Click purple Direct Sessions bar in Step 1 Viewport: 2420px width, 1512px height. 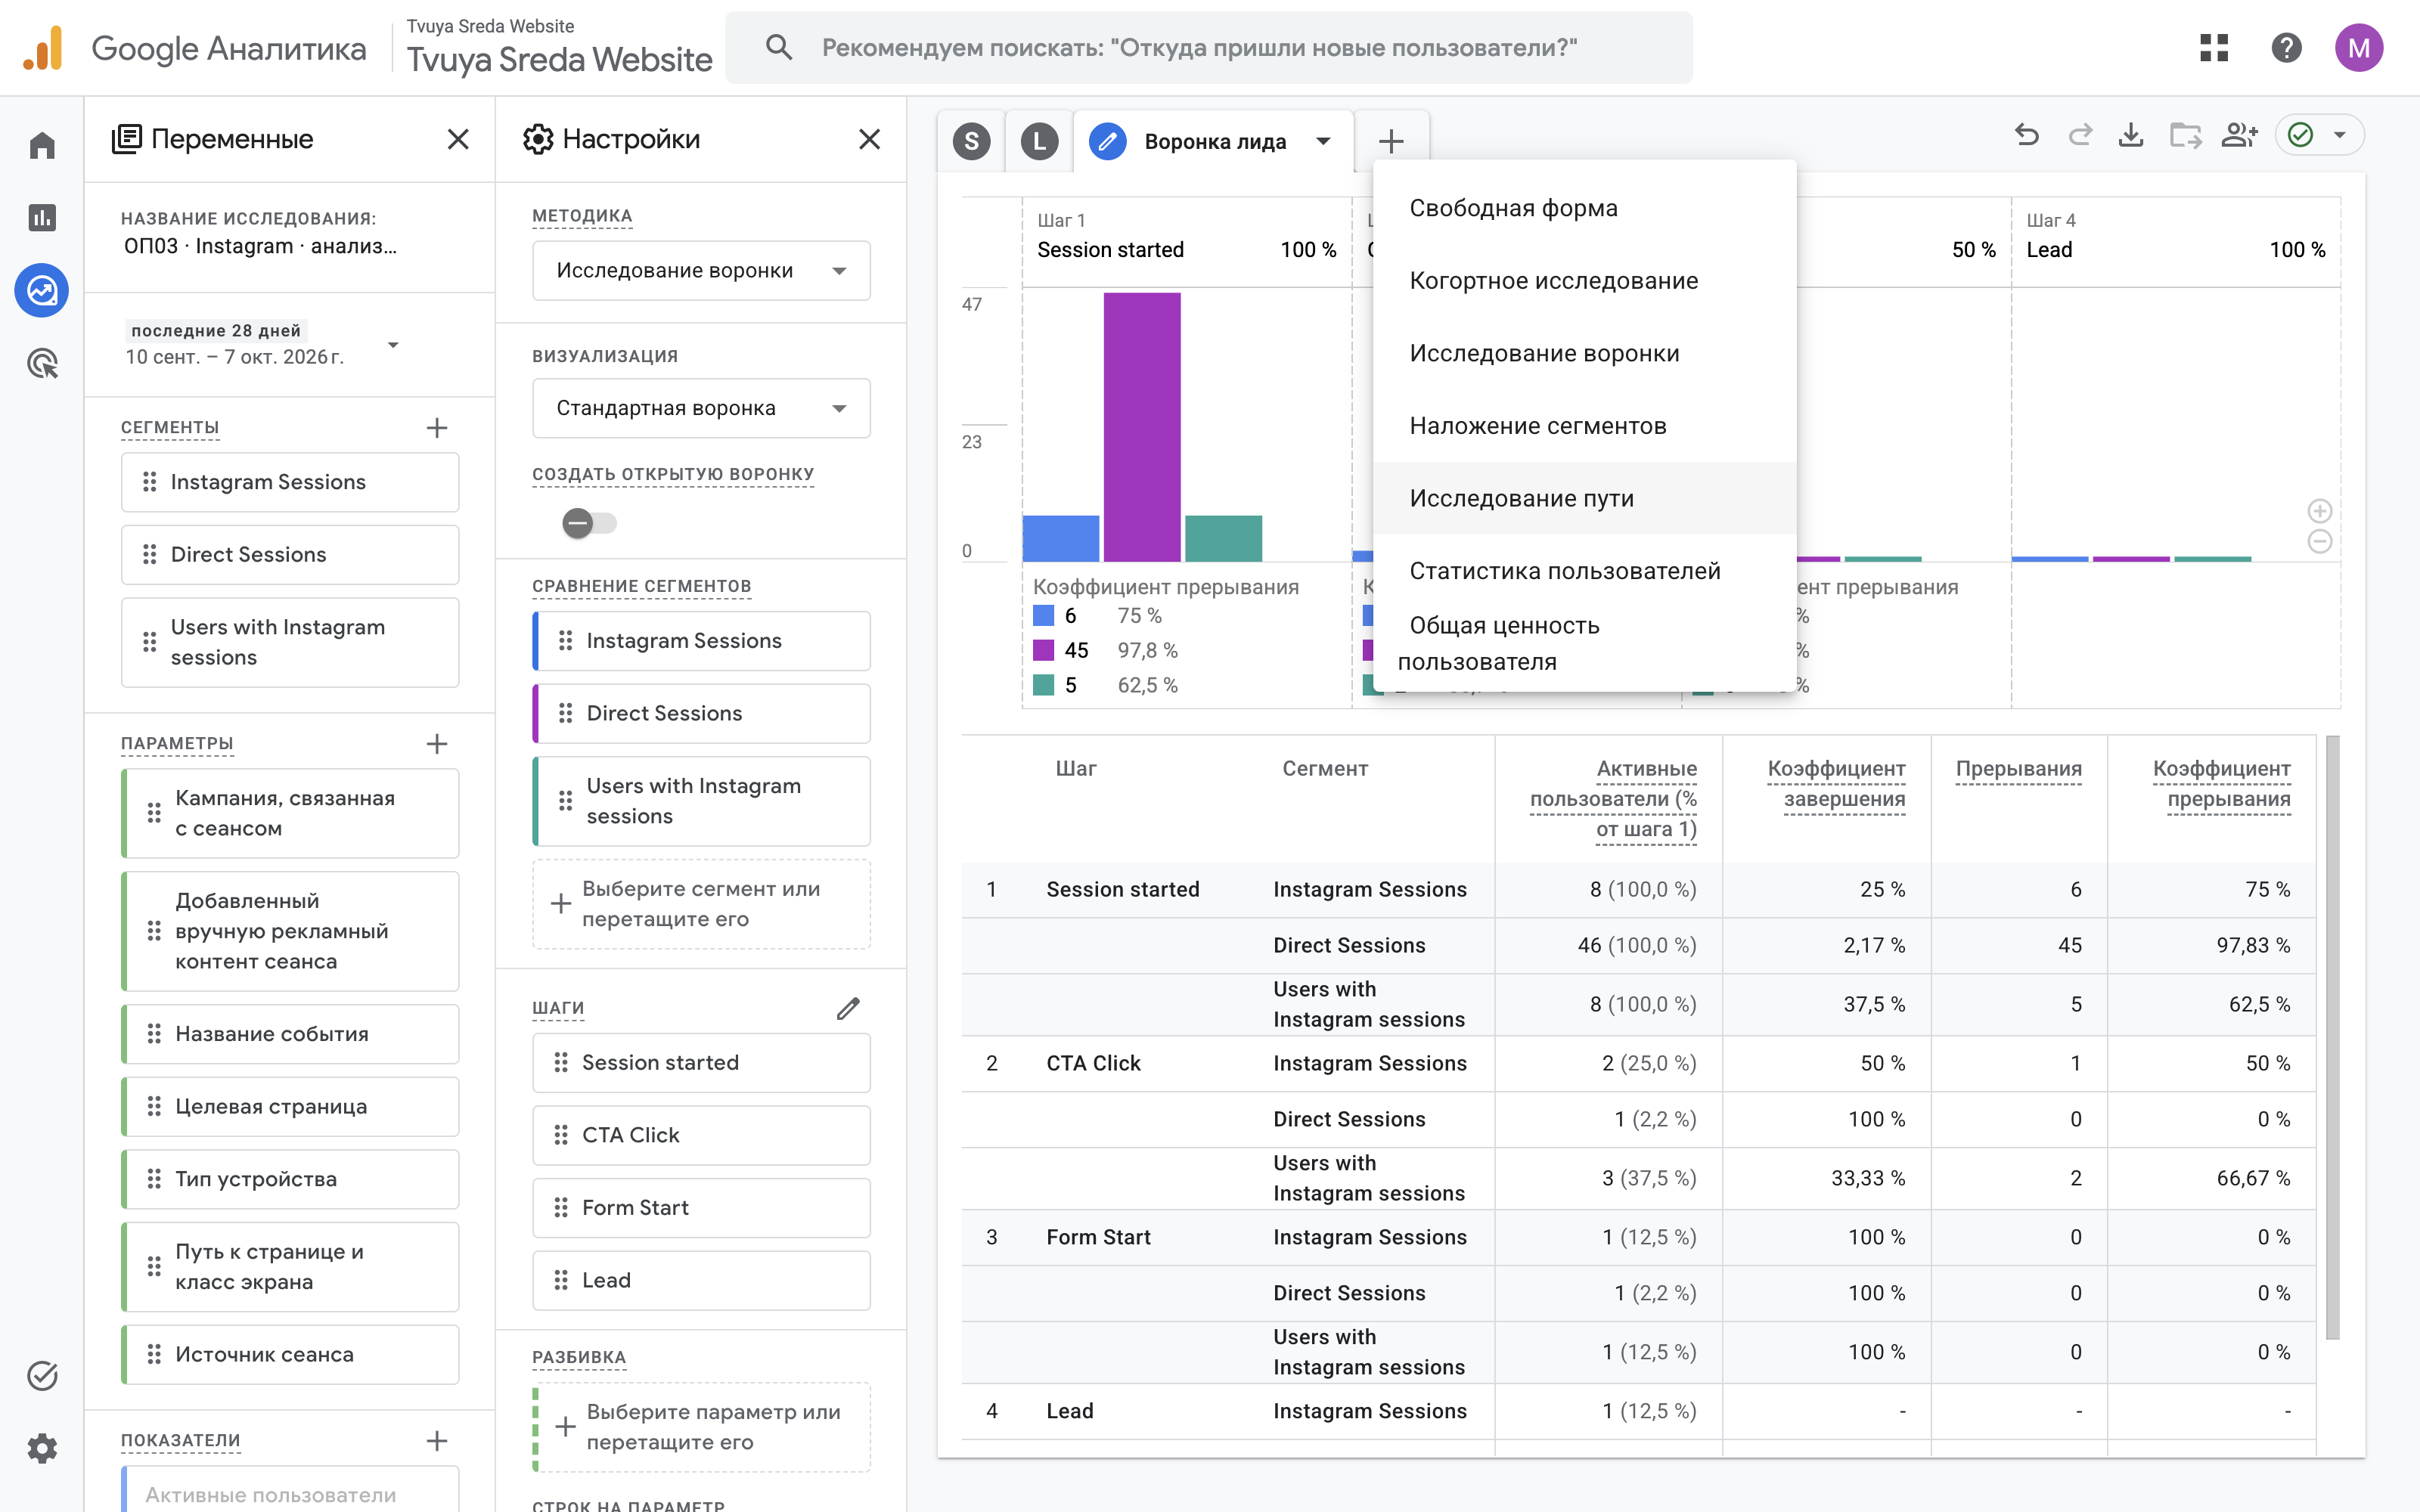point(1142,427)
